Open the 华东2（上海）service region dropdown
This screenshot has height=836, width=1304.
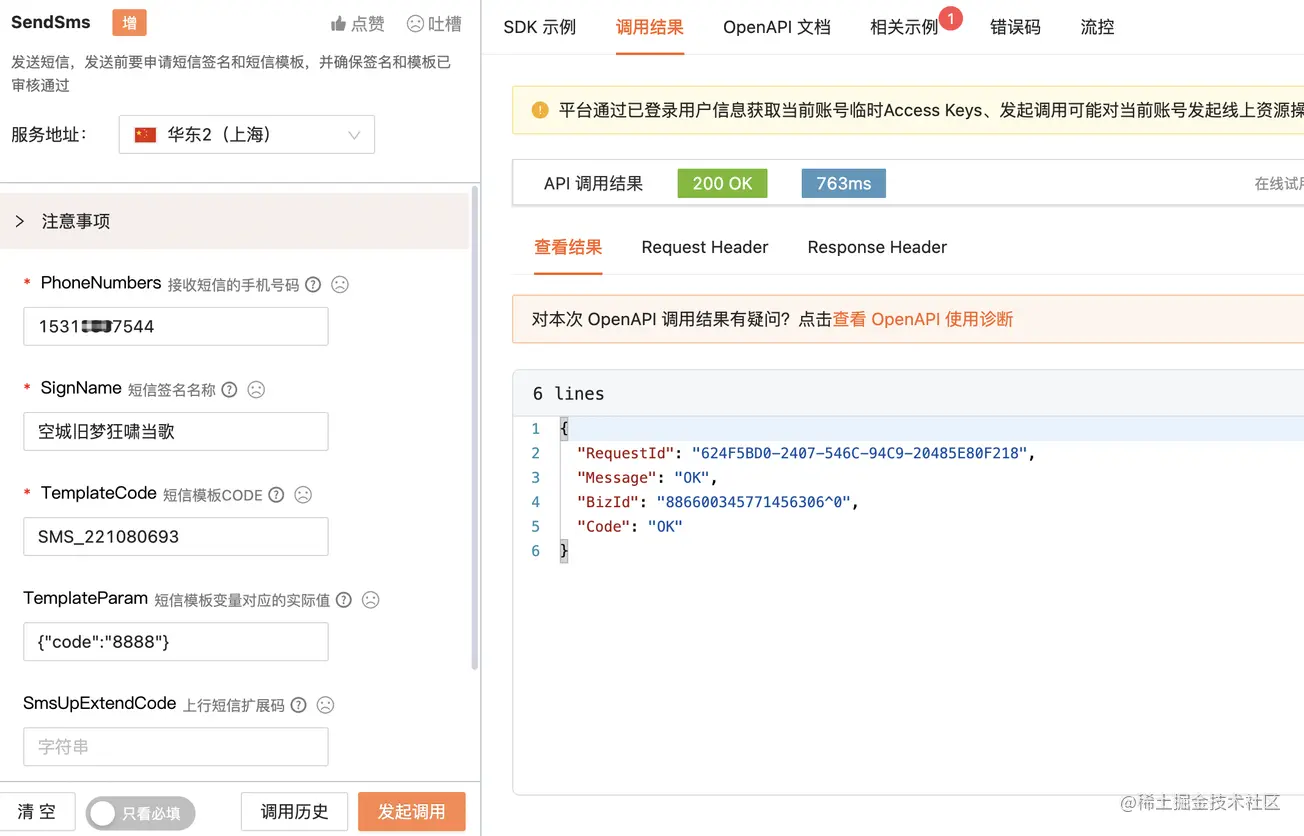(x=246, y=134)
